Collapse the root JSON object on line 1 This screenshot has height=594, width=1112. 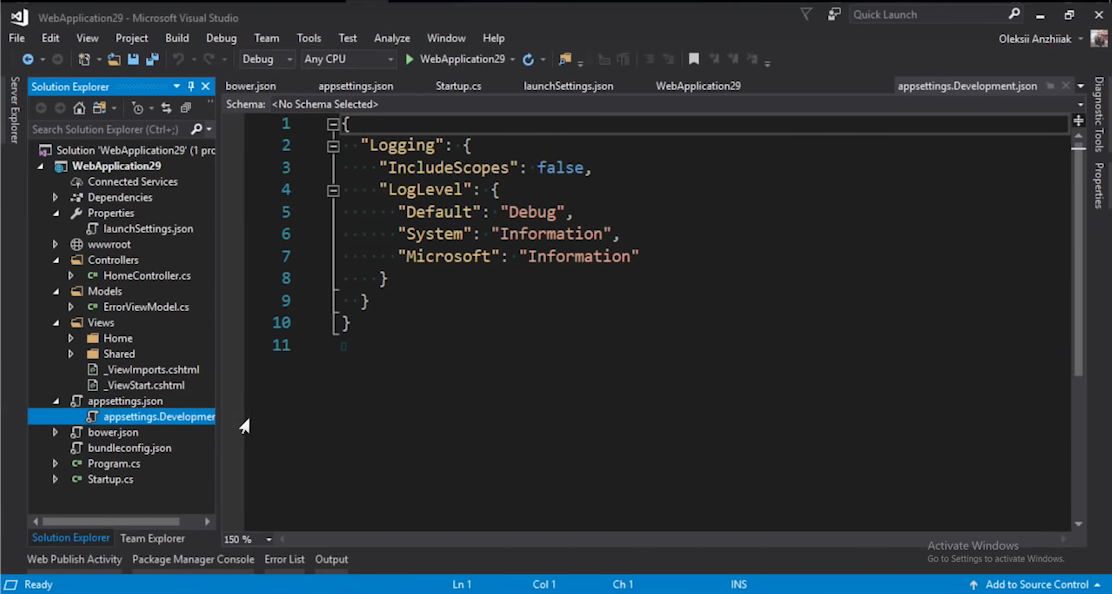point(333,124)
